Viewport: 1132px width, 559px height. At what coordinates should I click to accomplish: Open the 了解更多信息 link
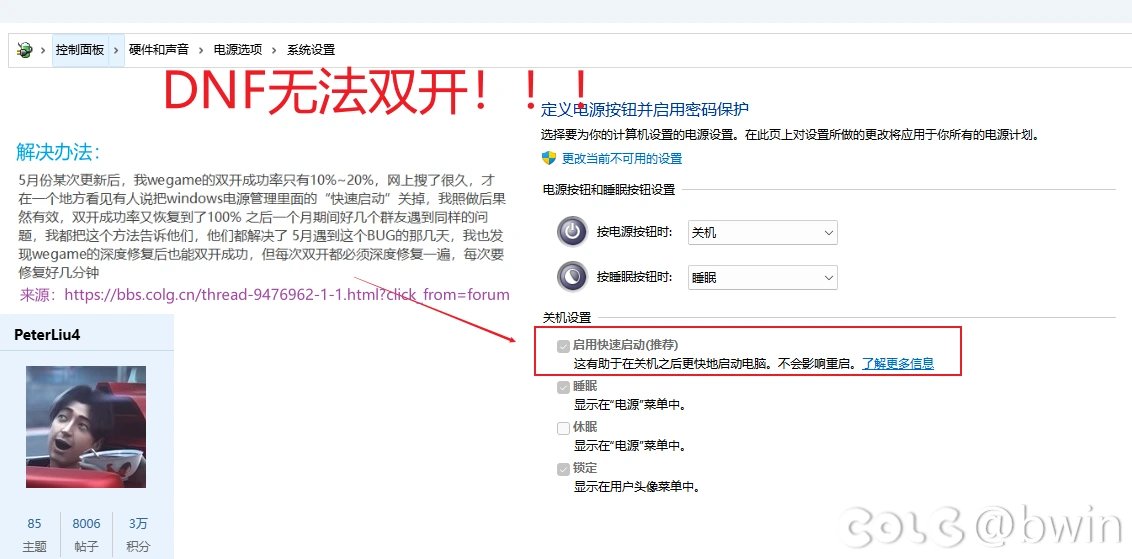[897, 364]
